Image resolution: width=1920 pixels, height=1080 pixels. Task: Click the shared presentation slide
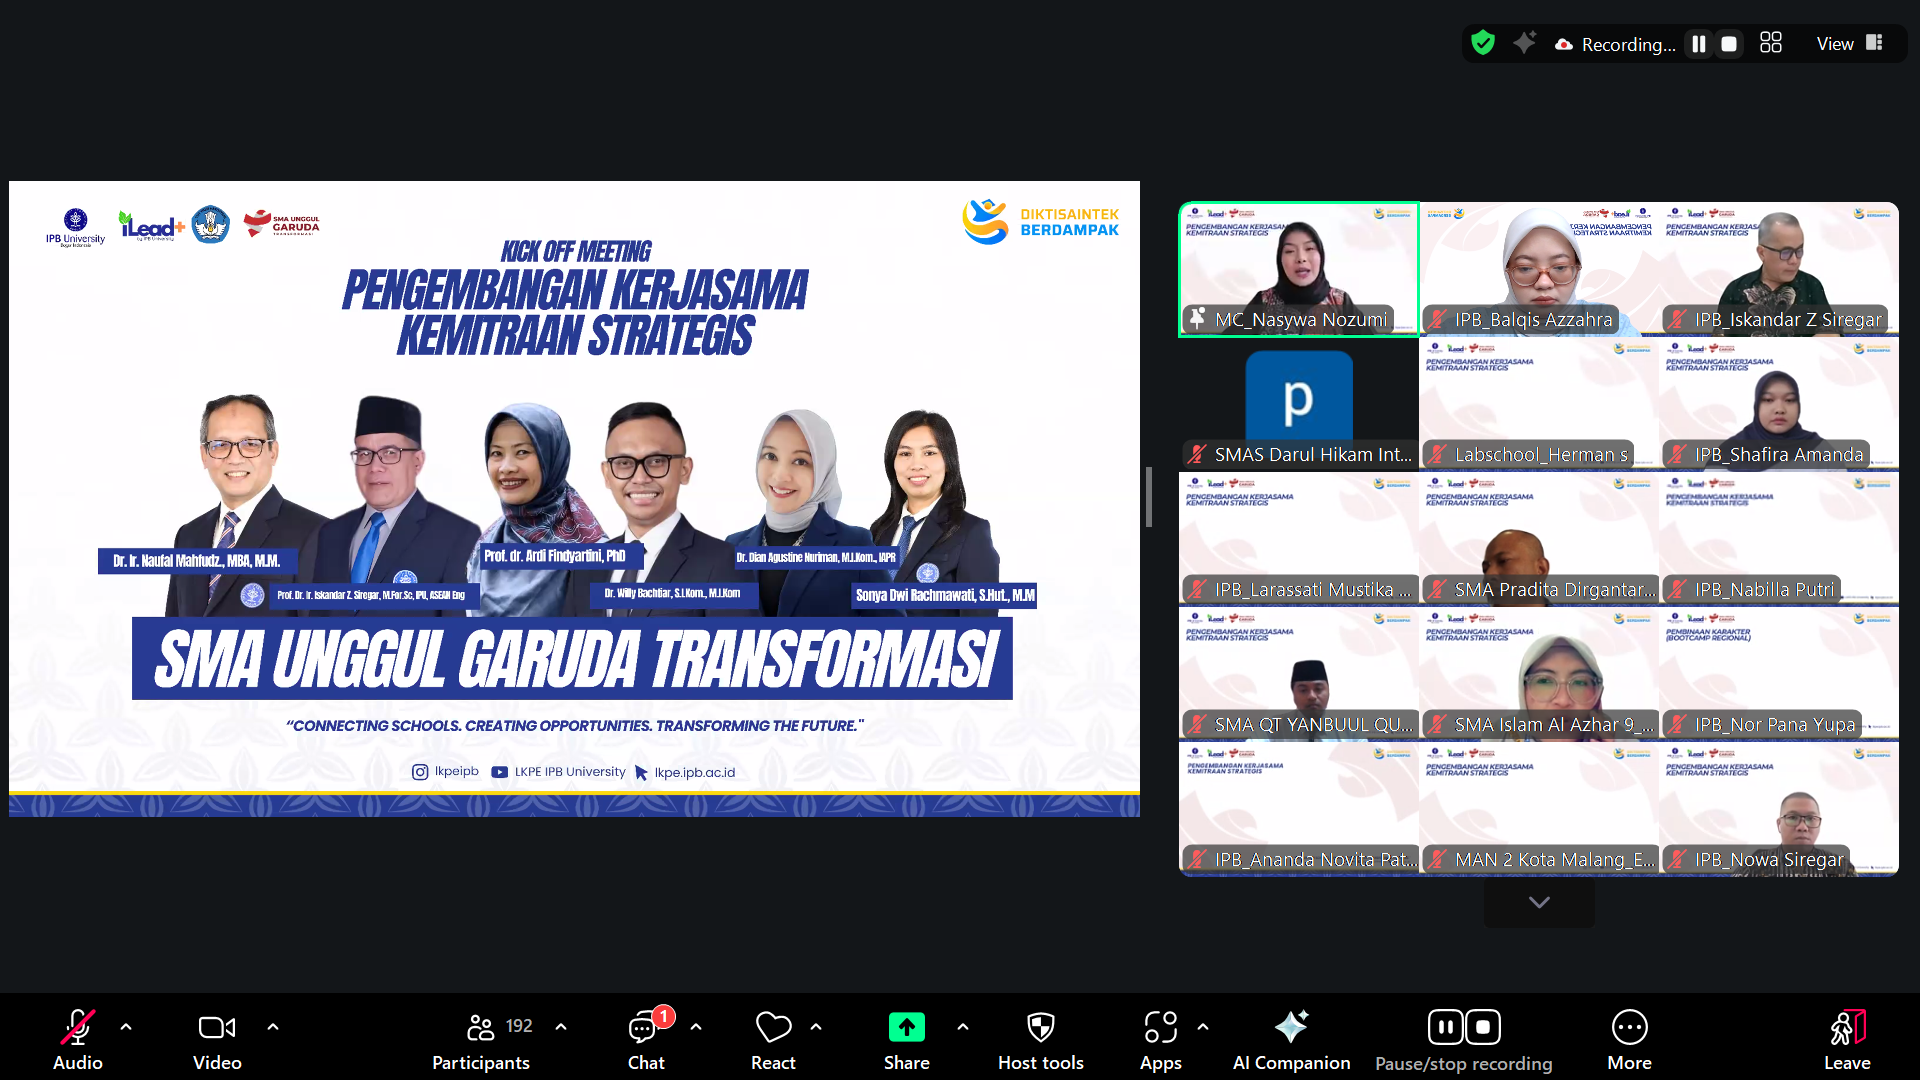(574, 498)
